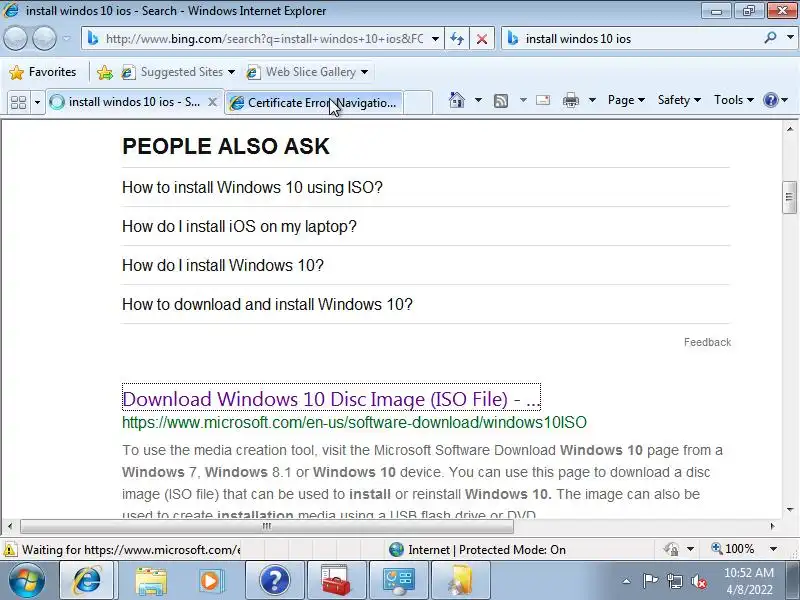
Task: Click the vertical scrollbar up arrow
Action: click(x=790, y=129)
